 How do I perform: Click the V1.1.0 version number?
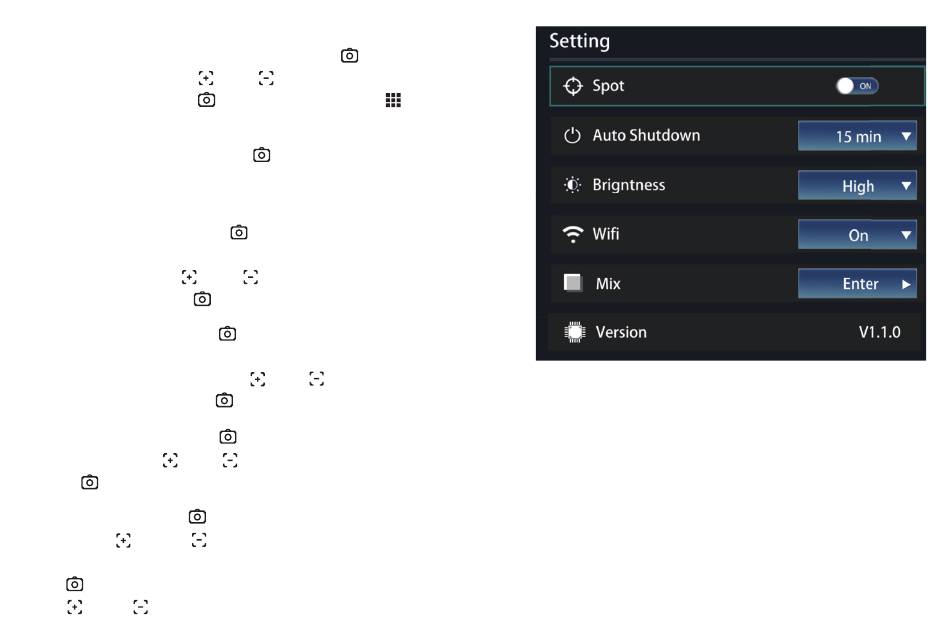(x=879, y=332)
